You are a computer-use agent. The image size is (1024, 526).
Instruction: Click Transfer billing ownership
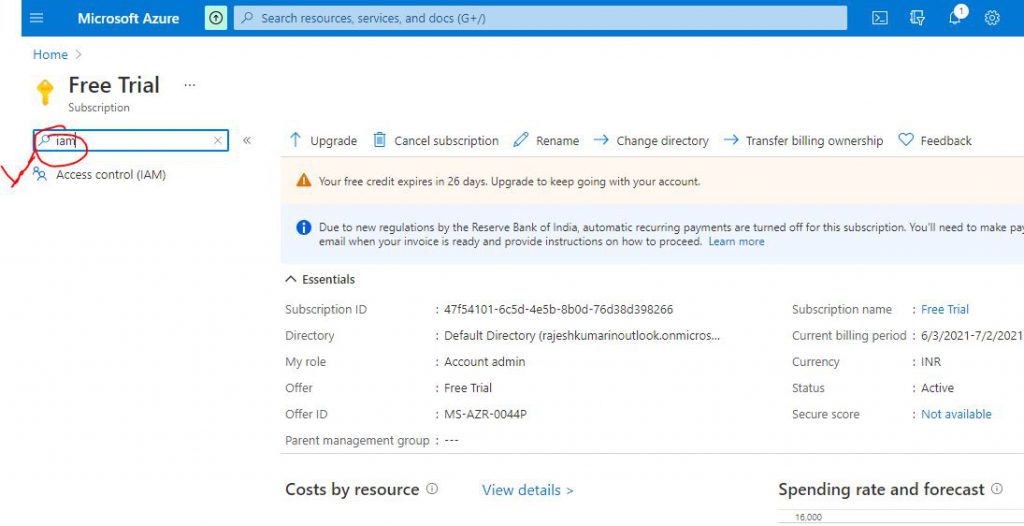pyautogui.click(x=803, y=141)
